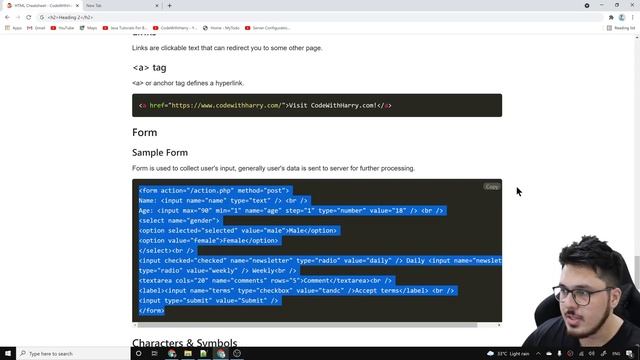The width and height of the screenshot is (640, 360).
Task: Click the Characters & Symbols heading
Action: coord(184,343)
